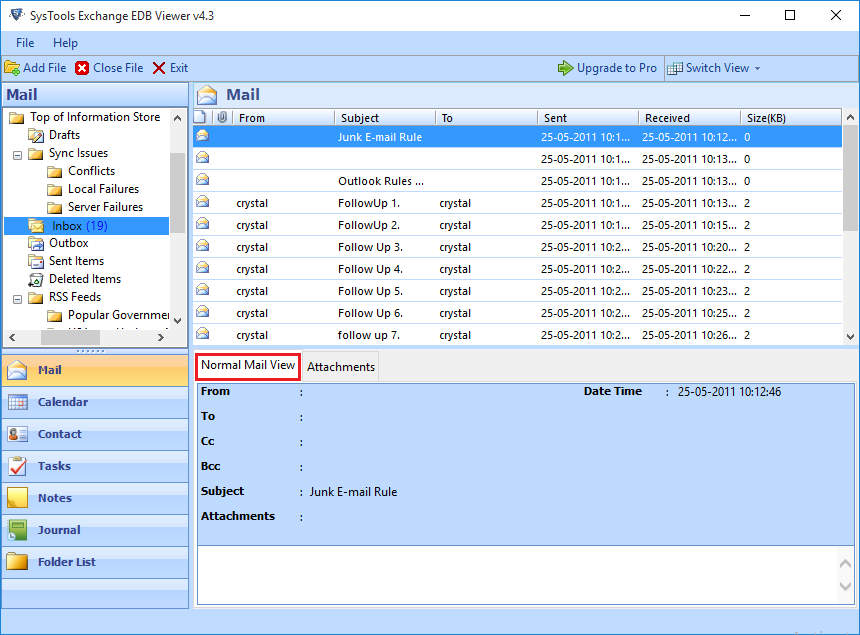Click the Calendar icon in navigation pane
Screen dimensions: 860x635
point(18,402)
